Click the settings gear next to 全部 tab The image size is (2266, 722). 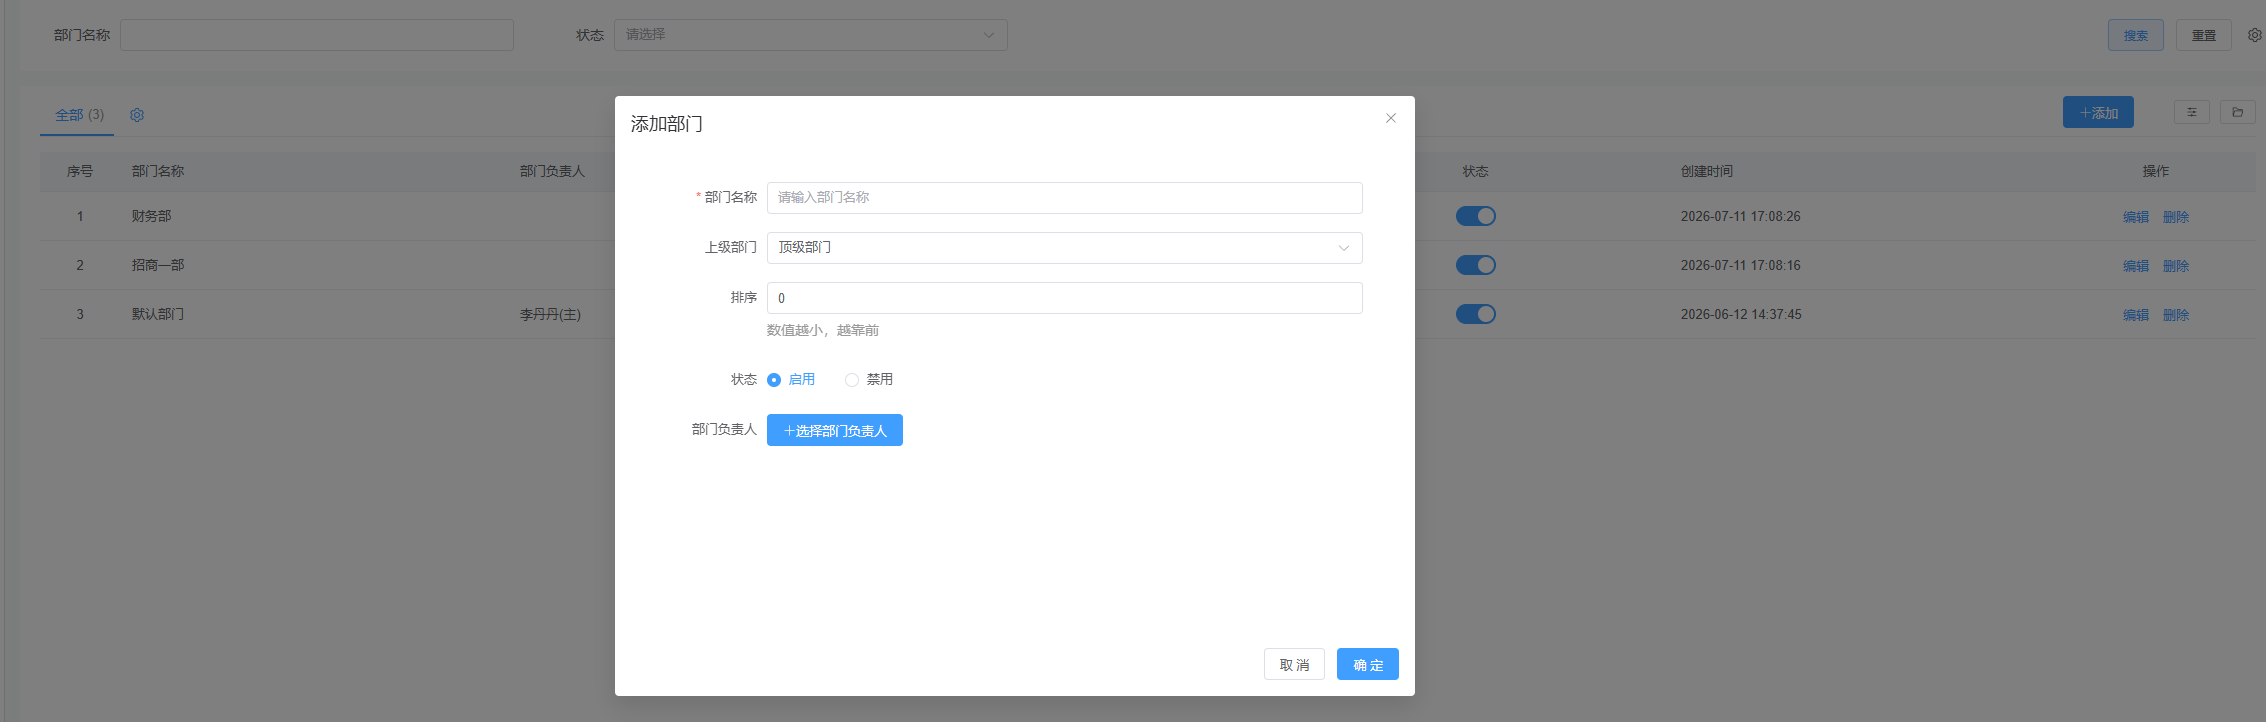137,115
